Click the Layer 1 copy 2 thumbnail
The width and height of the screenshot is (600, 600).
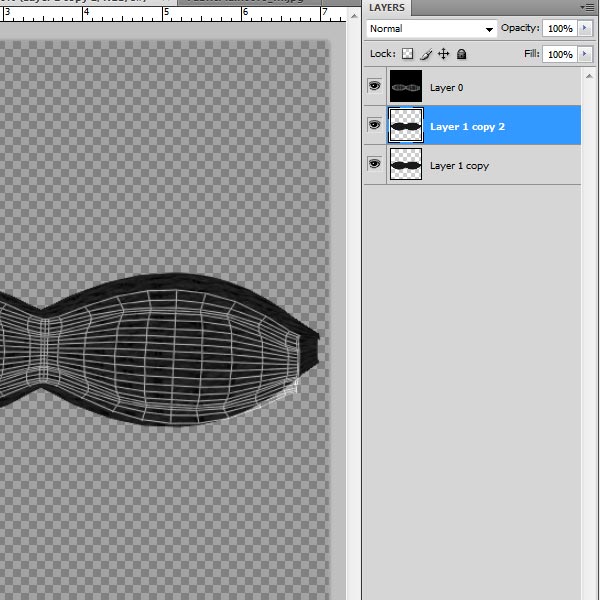(406, 125)
